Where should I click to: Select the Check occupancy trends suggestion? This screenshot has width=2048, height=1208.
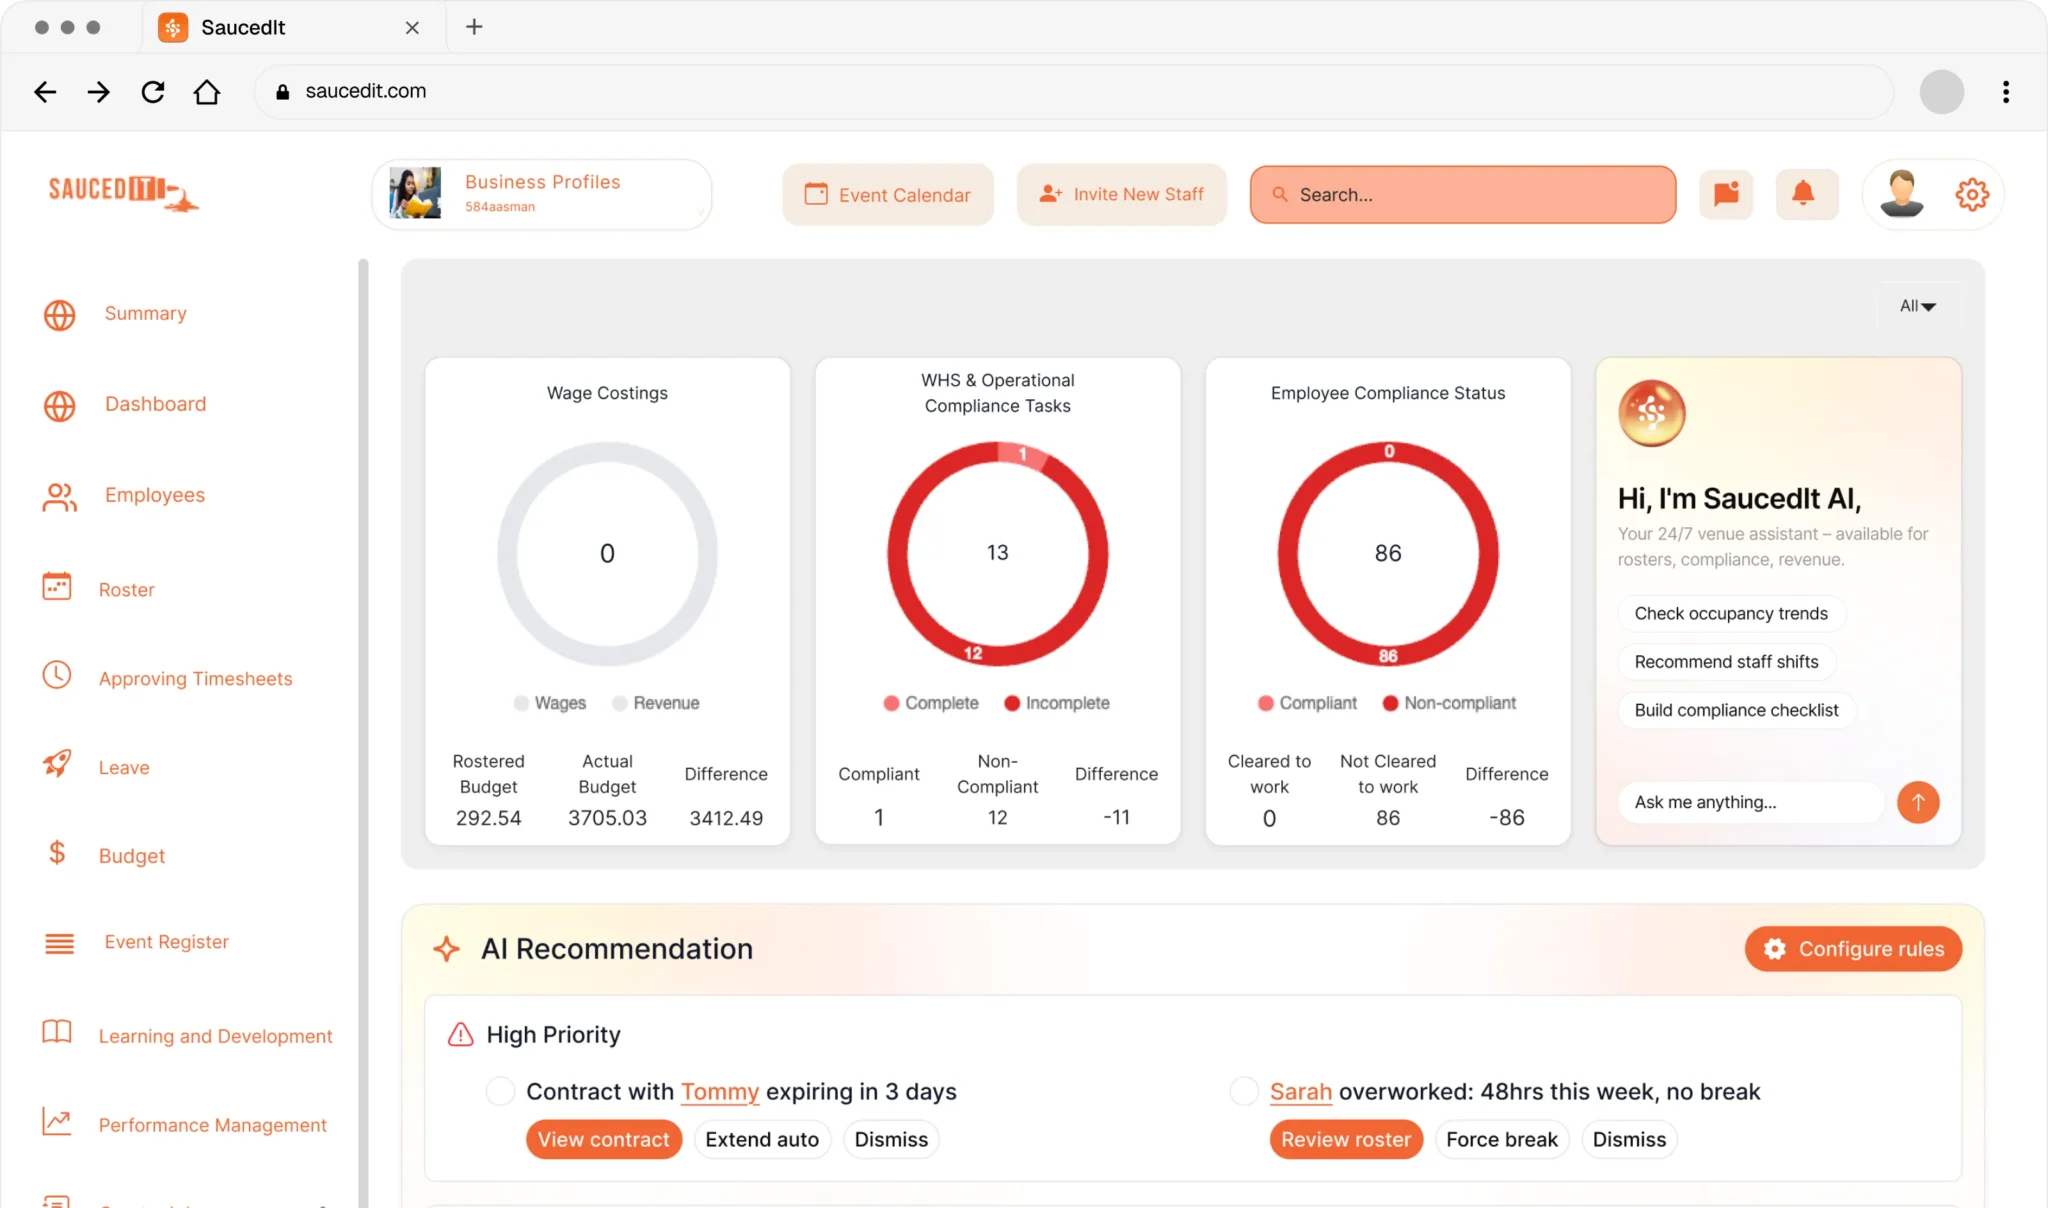tap(1731, 614)
